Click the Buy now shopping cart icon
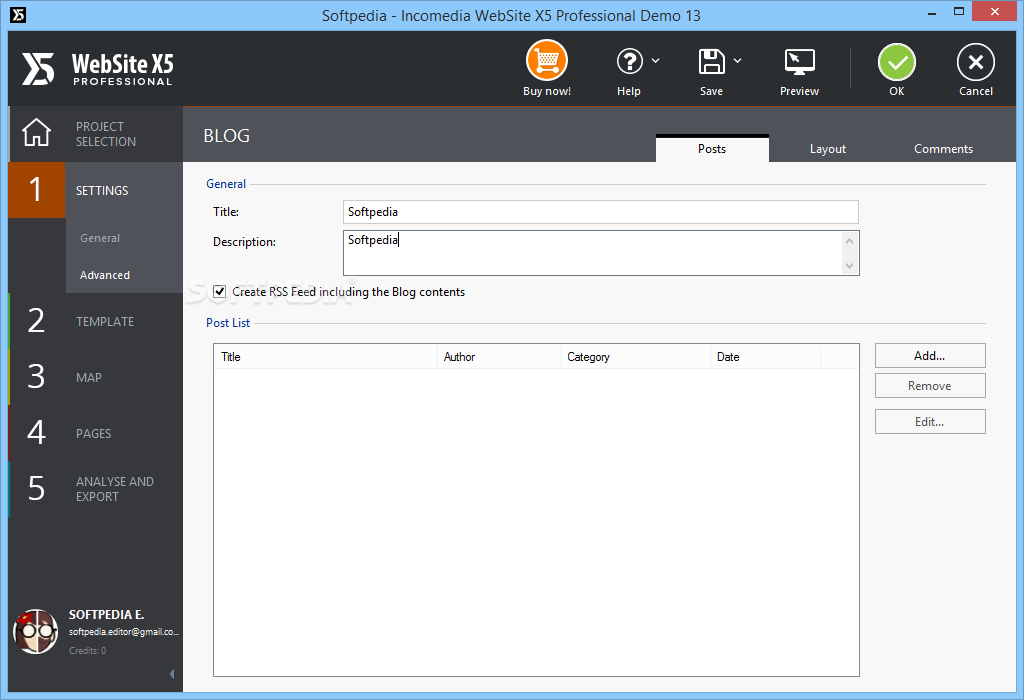Image resolution: width=1024 pixels, height=700 pixels. pyautogui.click(x=547, y=61)
